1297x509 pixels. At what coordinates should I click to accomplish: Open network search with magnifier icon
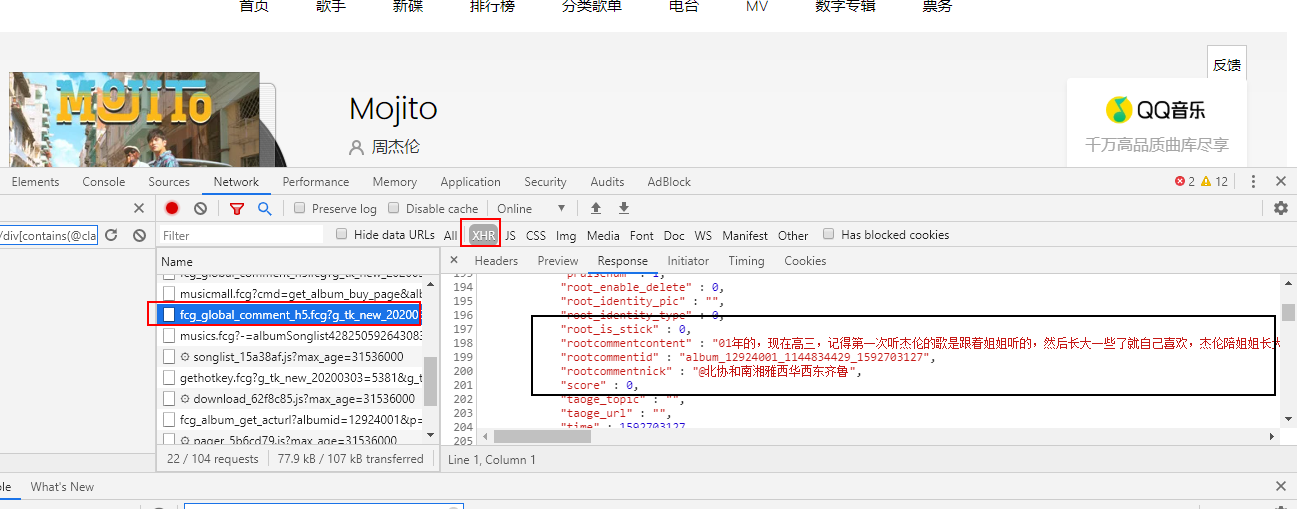coord(264,208)
